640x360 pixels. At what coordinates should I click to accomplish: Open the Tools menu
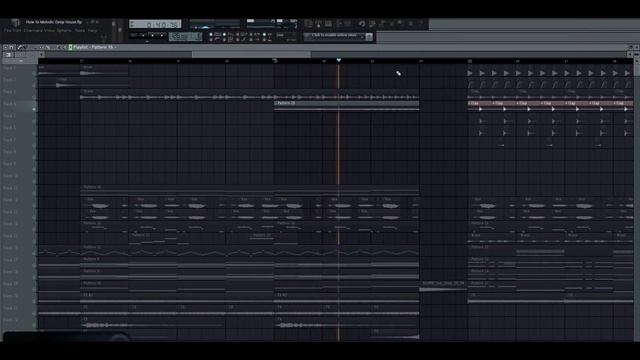coord(80,31)
